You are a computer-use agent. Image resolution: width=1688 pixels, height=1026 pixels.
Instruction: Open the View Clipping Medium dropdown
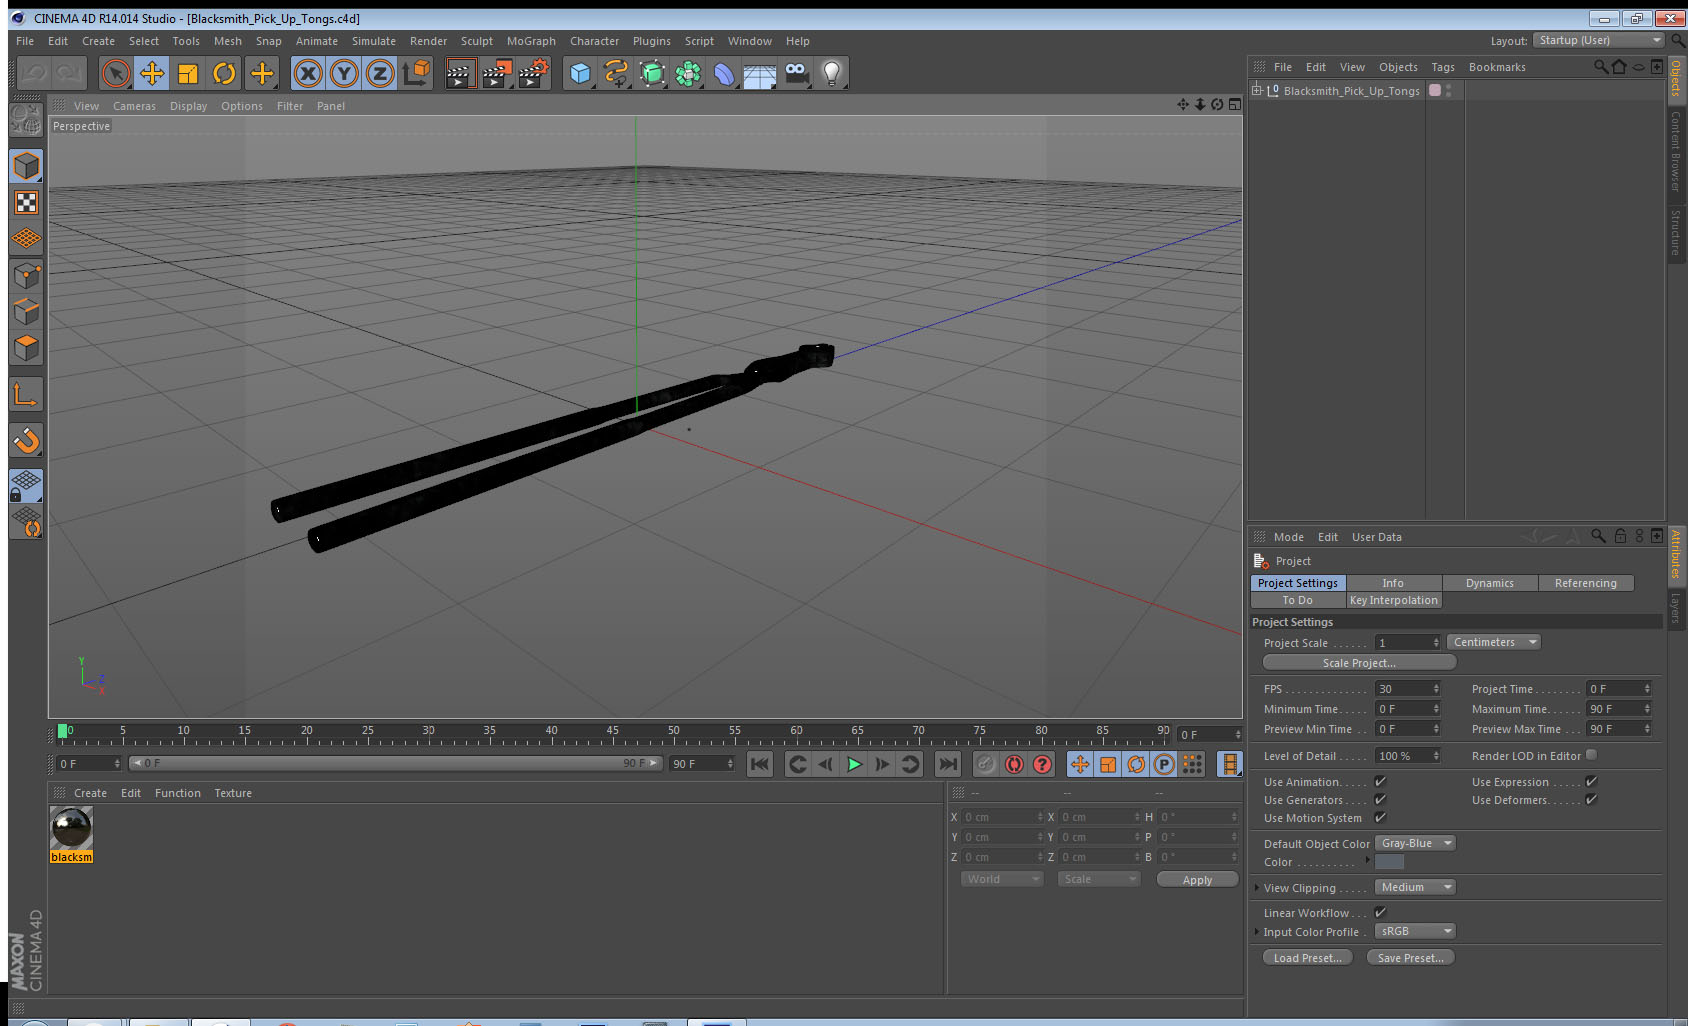tap(1415, 887)
